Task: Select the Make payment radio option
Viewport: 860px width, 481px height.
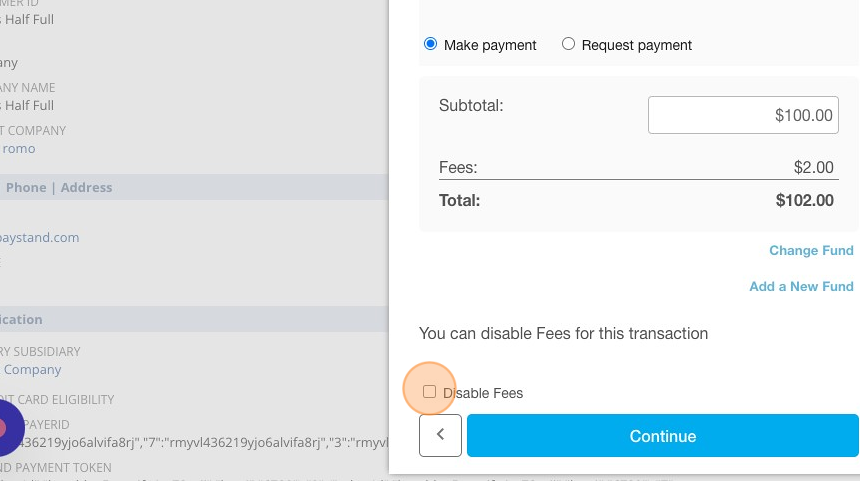Action: [x=431, y=44]
